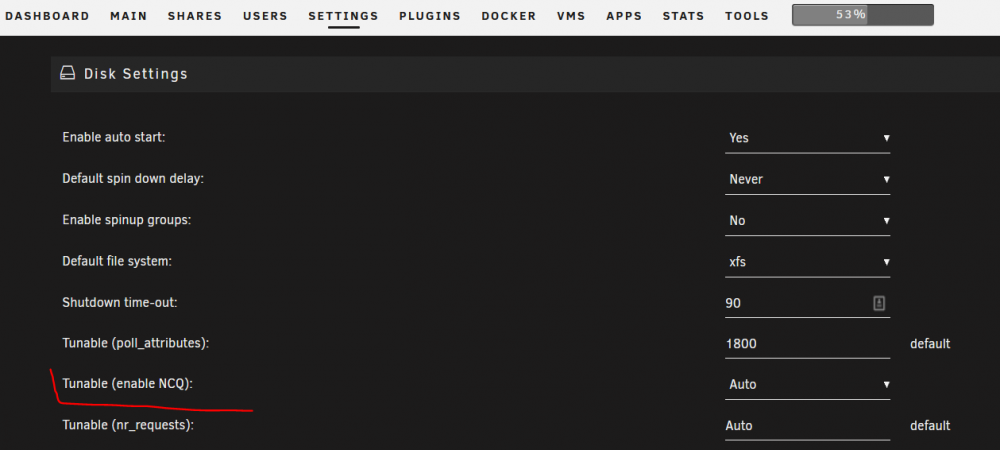Screen dimensions: 1000x450
Task: Open the Default file system dropdown
Action: [807, 262]
